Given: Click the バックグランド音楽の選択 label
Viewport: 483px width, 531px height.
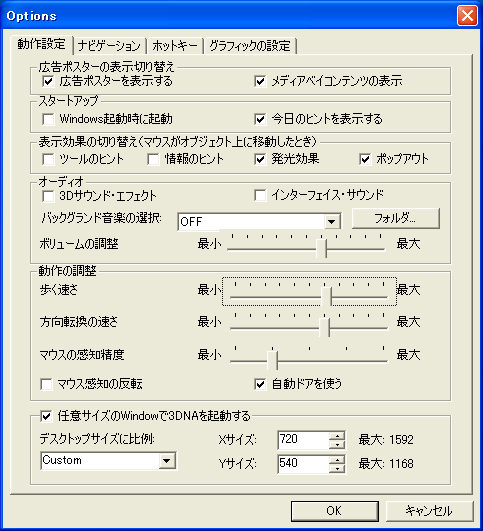Looking at the screenshot, I should (101, 218).
